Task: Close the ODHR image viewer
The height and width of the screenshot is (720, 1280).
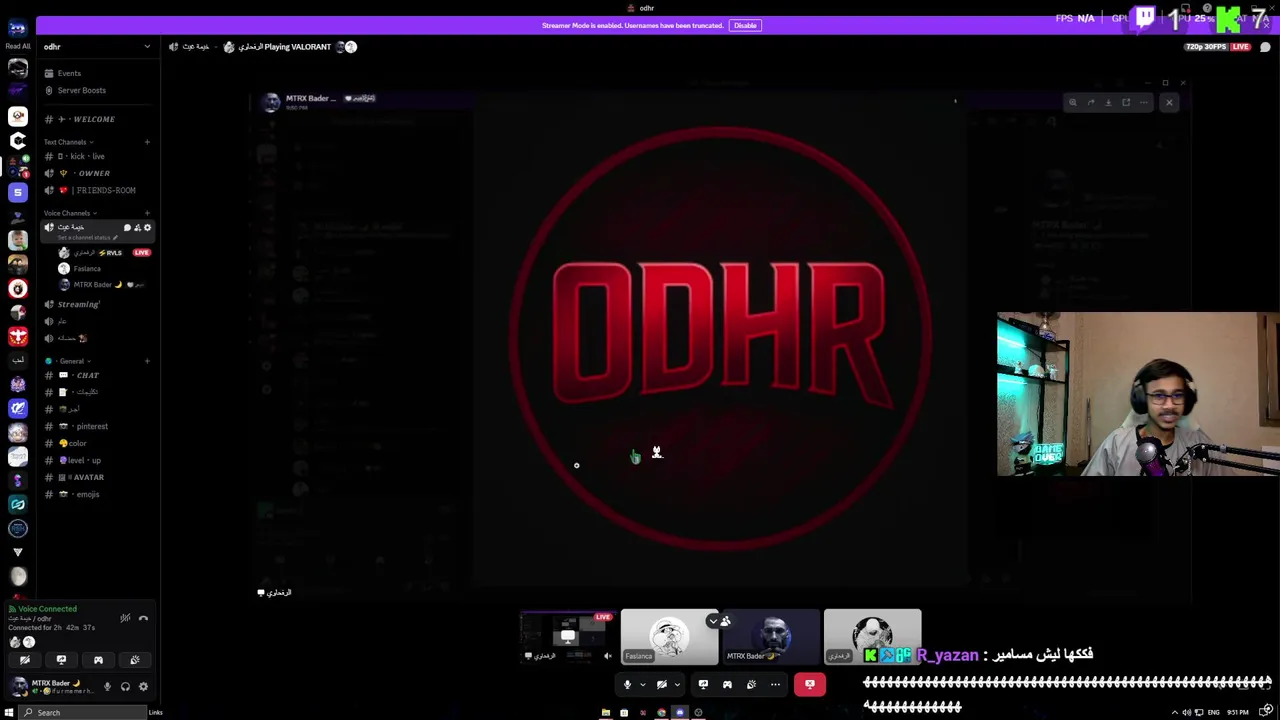Action: point(1169,102)
